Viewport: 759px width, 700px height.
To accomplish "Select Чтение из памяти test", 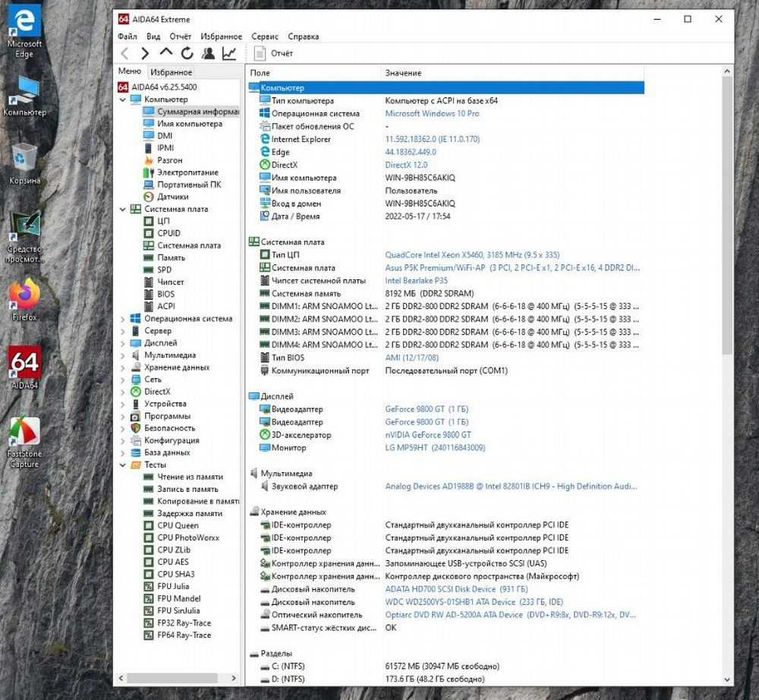I will [x=190, y=477].
